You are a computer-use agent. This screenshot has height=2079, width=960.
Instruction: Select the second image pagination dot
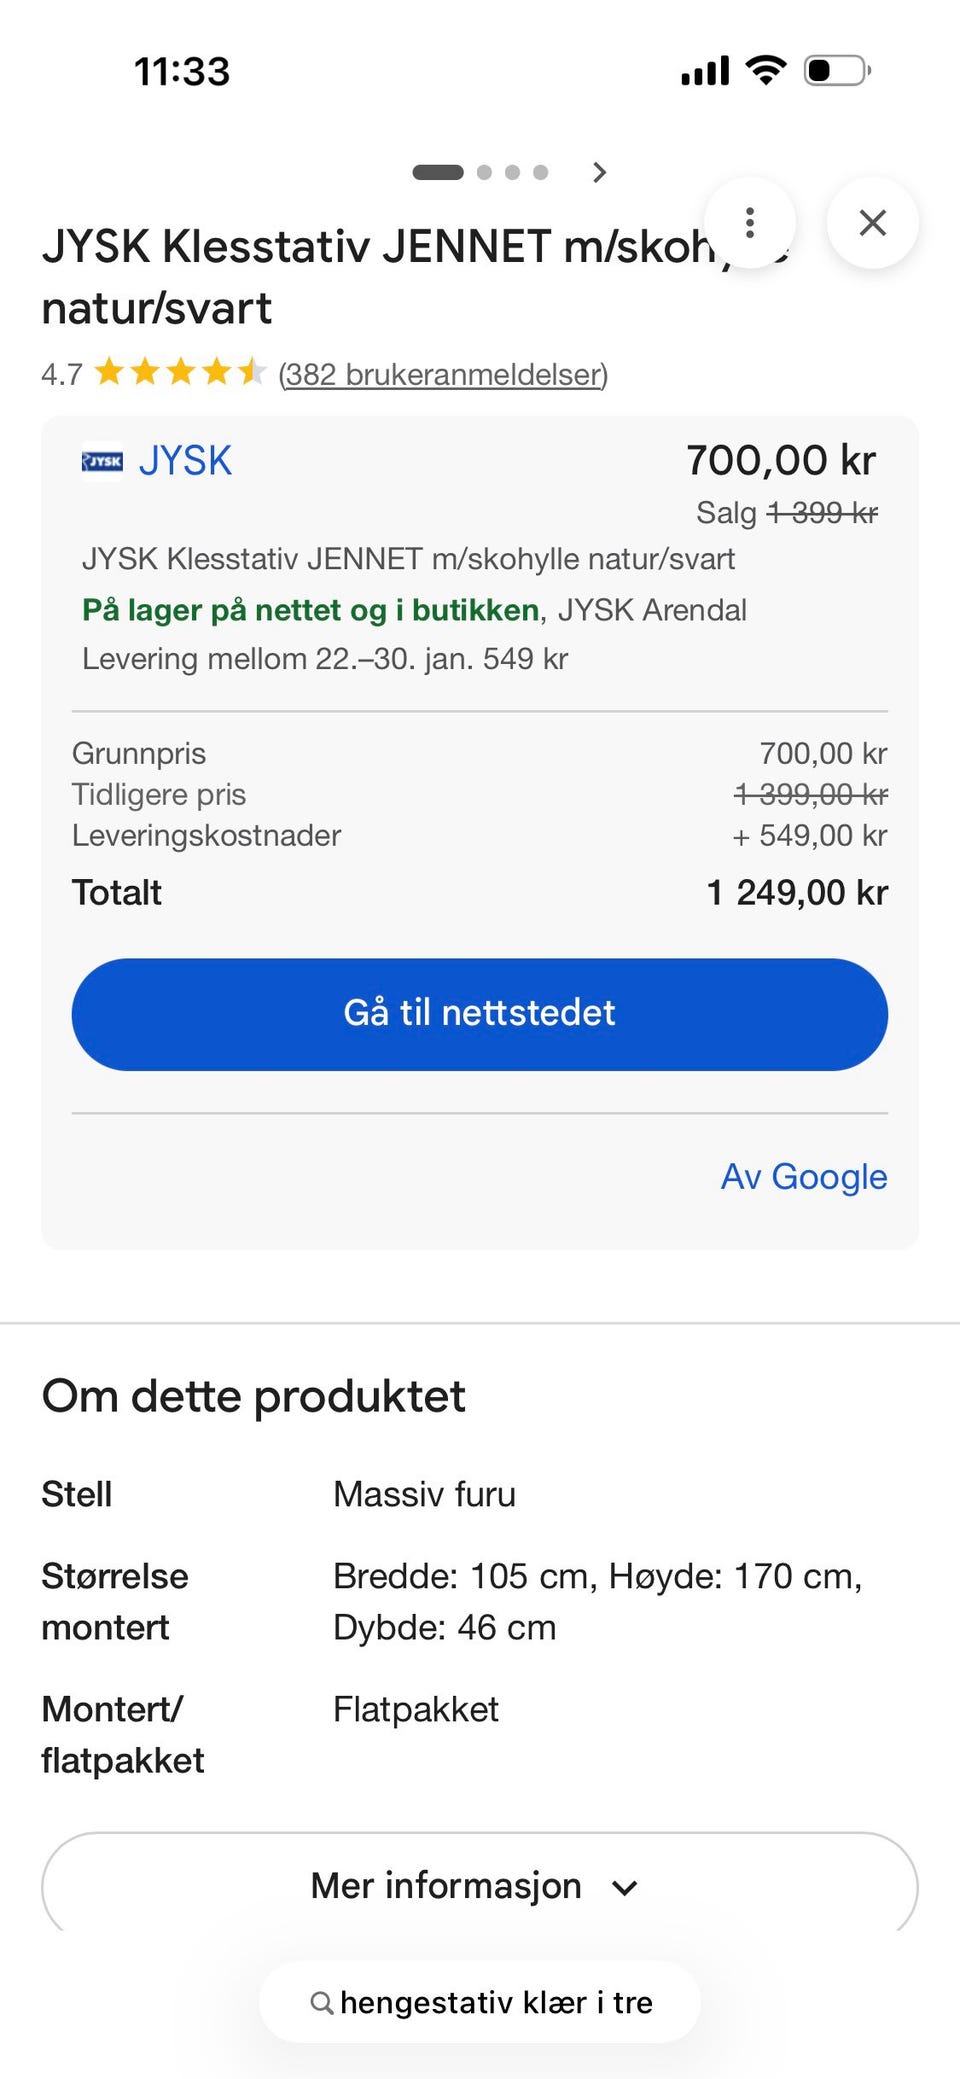[485, 172]
